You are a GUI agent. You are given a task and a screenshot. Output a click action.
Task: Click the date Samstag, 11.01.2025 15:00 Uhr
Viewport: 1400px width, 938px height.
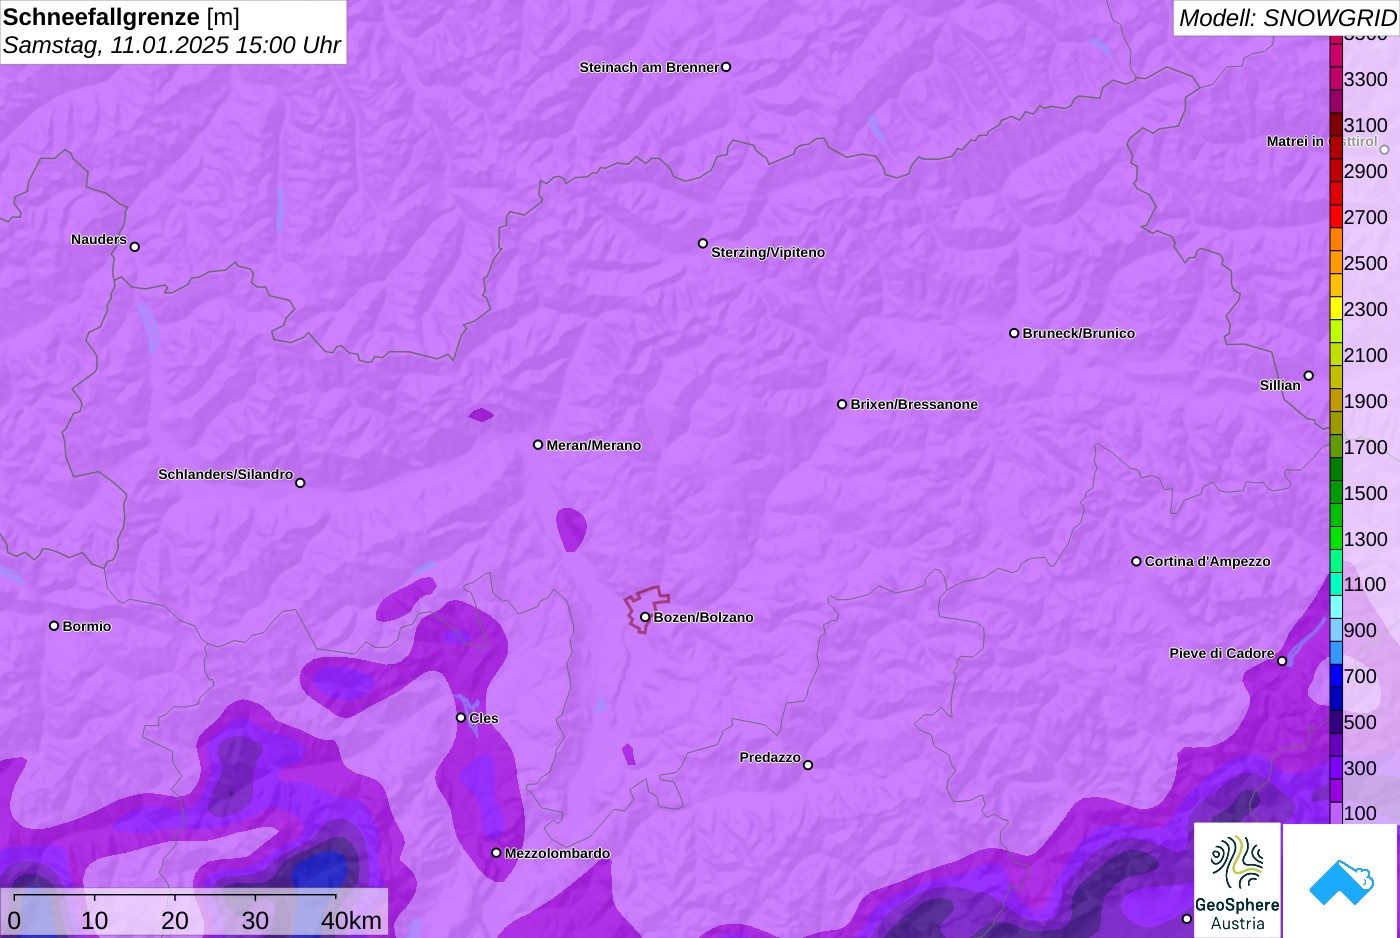(x=172, y=46)
